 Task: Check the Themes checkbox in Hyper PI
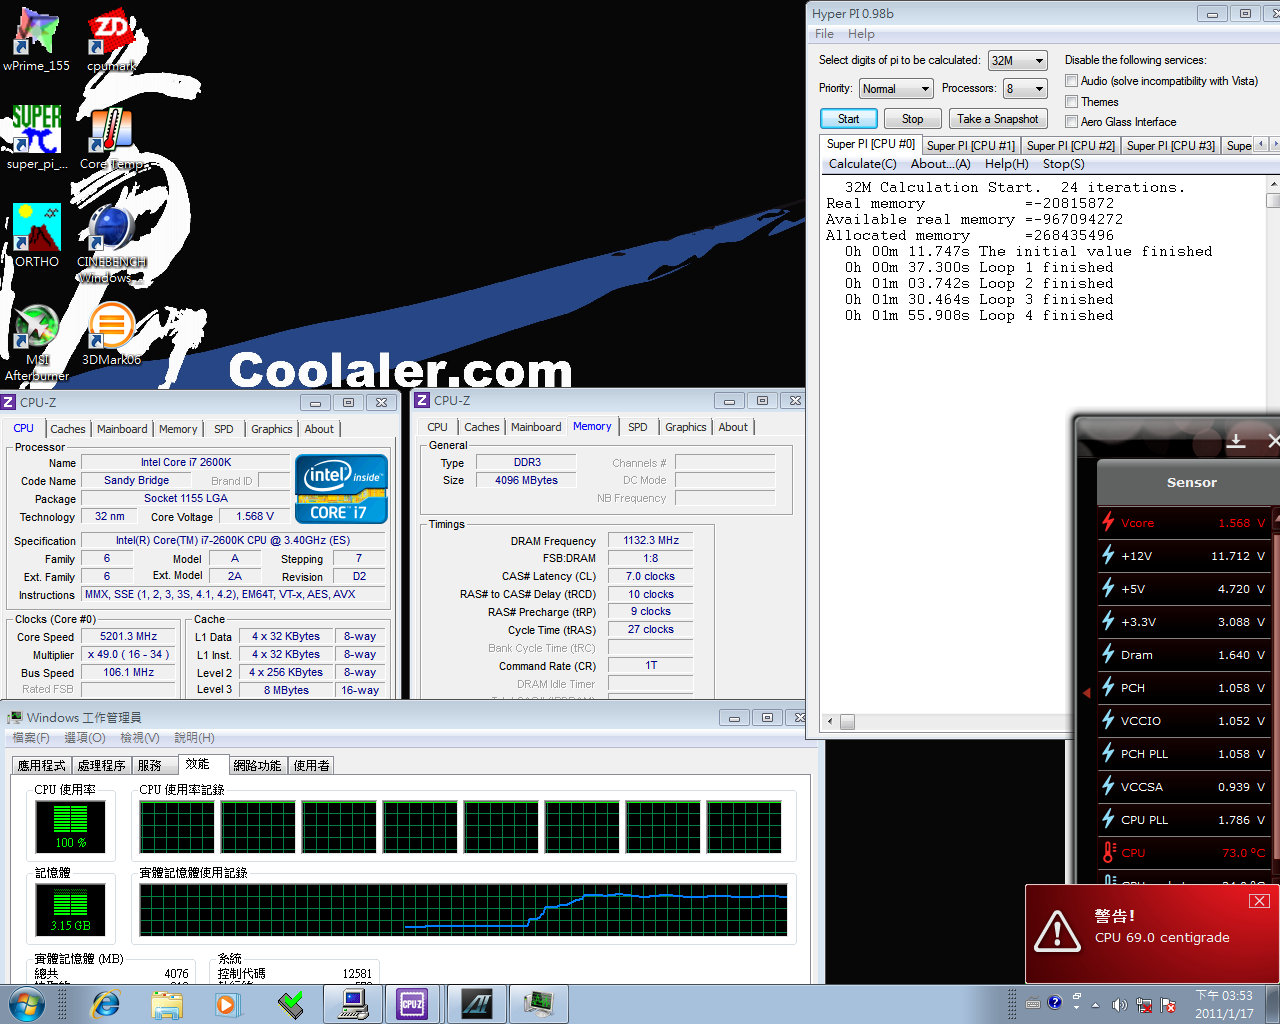point(1071,102)
